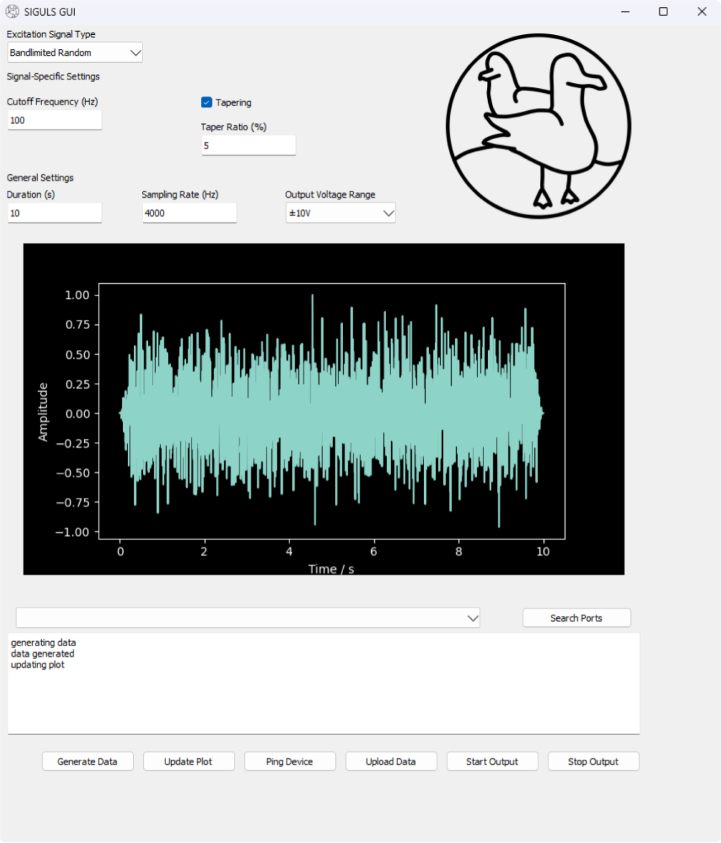
Task: Focus the Cutoff Frequency input field
Action: click(54, 120)
